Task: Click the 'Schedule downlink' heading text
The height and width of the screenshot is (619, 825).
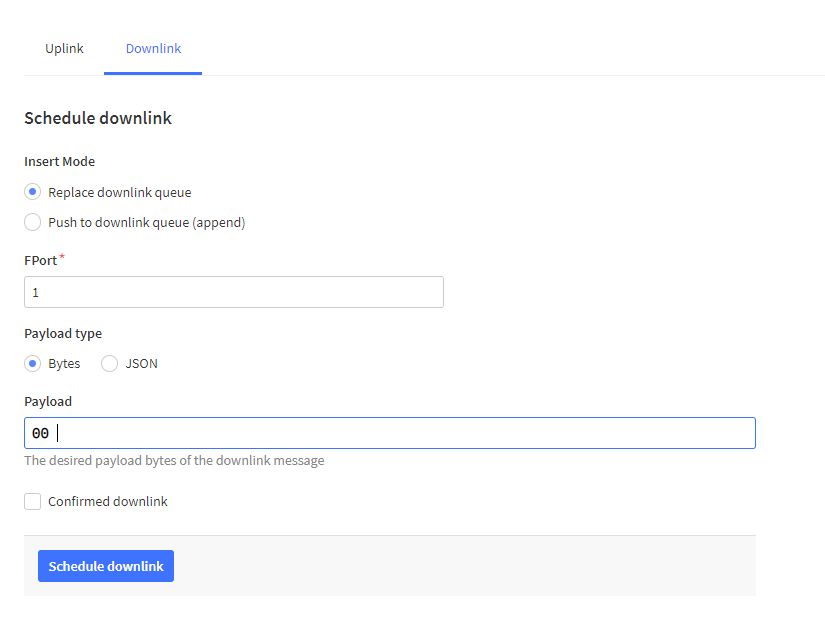Action: coord(98,118)
